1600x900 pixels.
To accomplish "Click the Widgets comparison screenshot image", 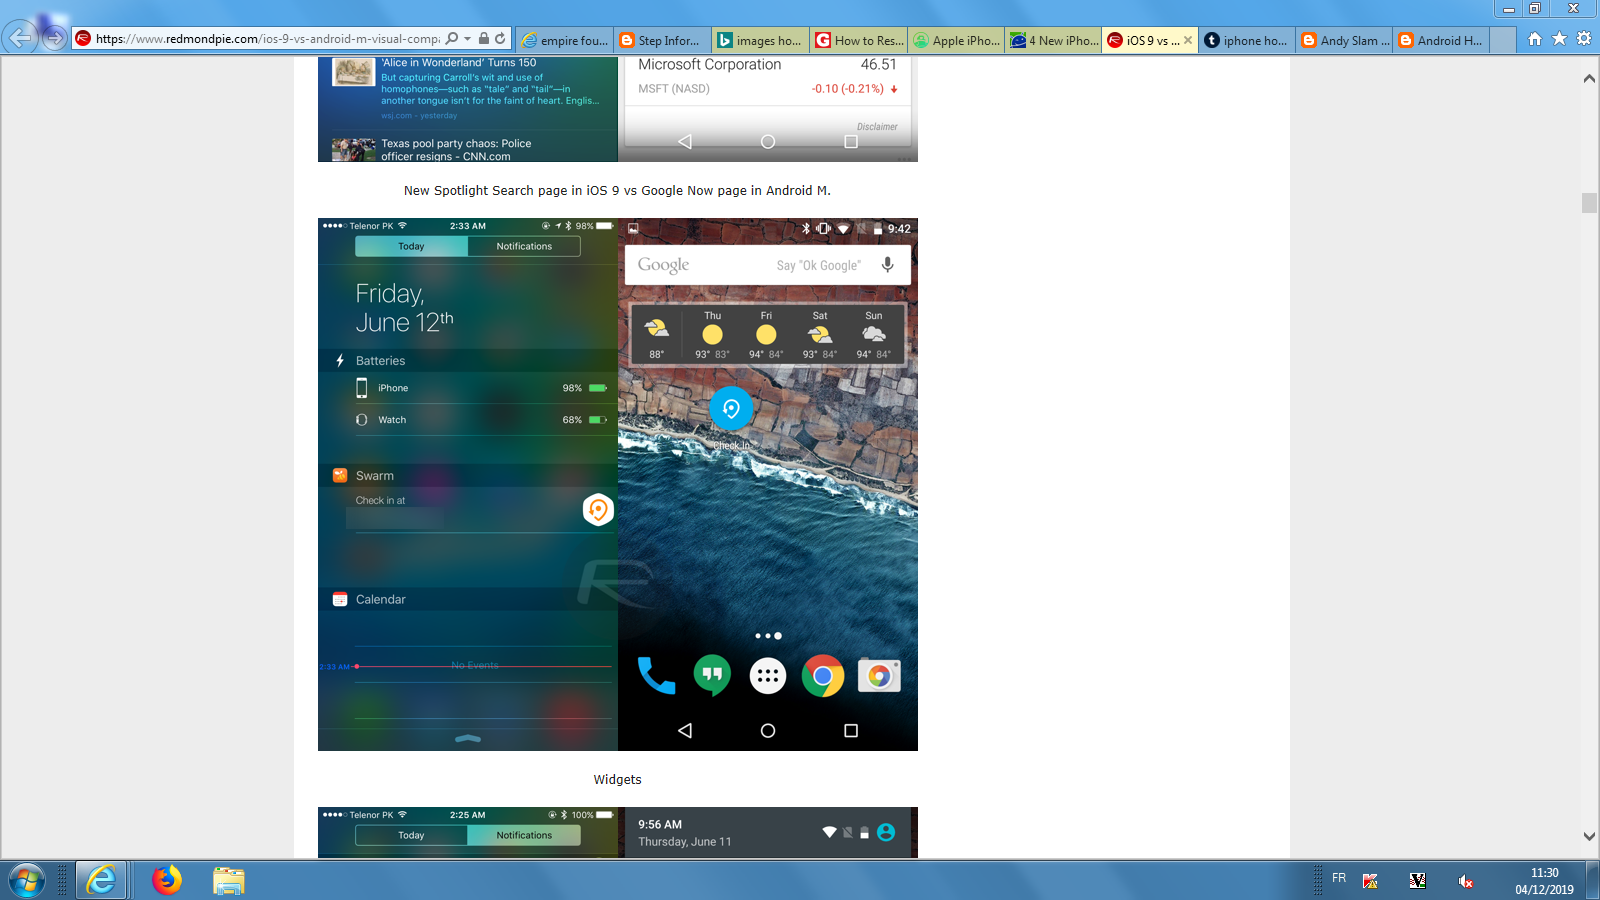I will click(618, 484).
